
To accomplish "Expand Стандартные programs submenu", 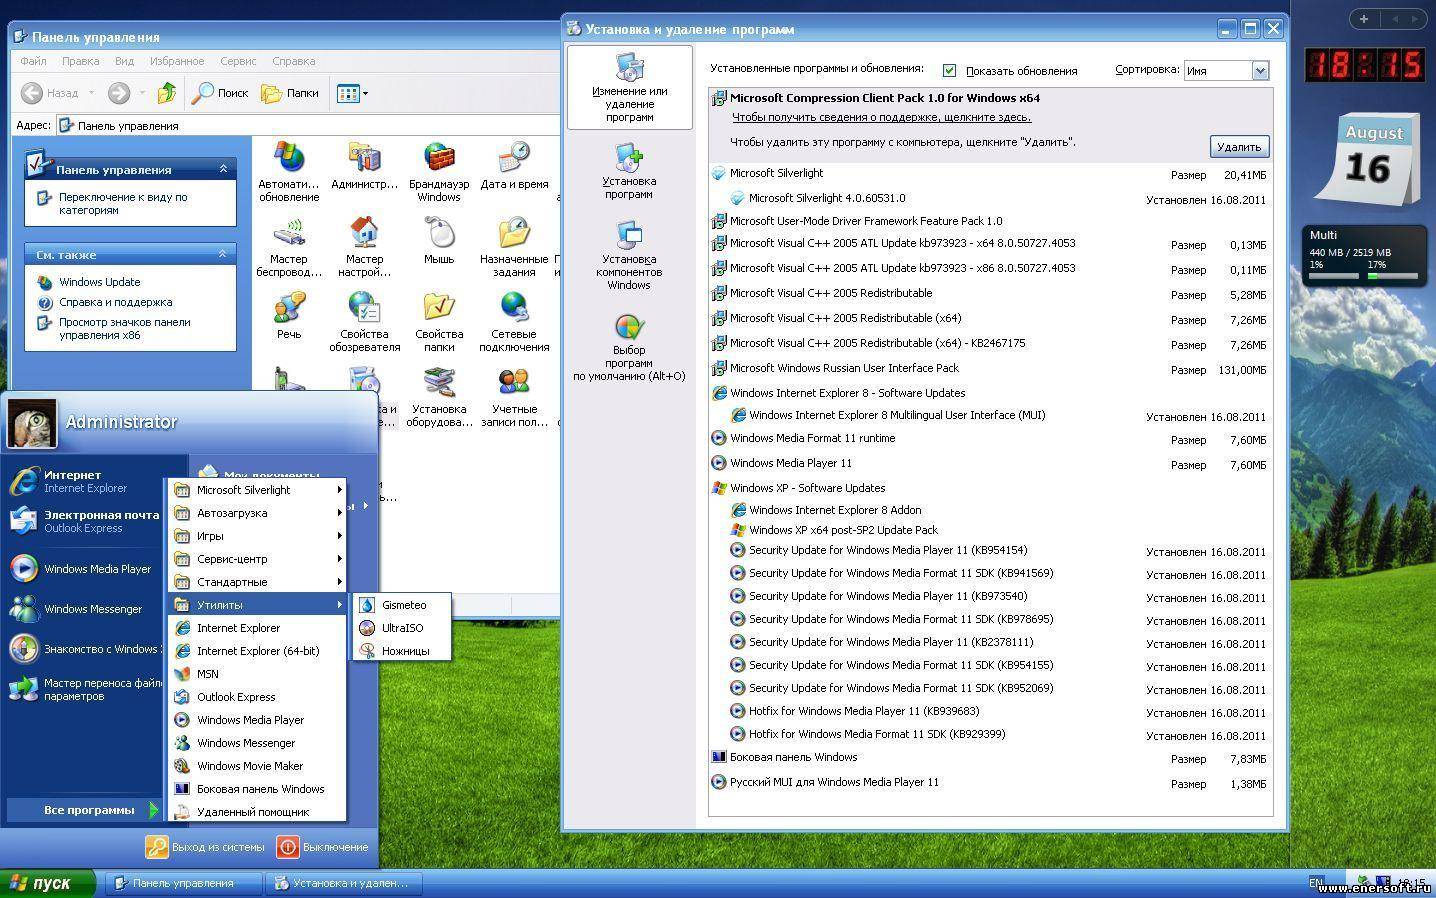I will (x=257, y=582).
